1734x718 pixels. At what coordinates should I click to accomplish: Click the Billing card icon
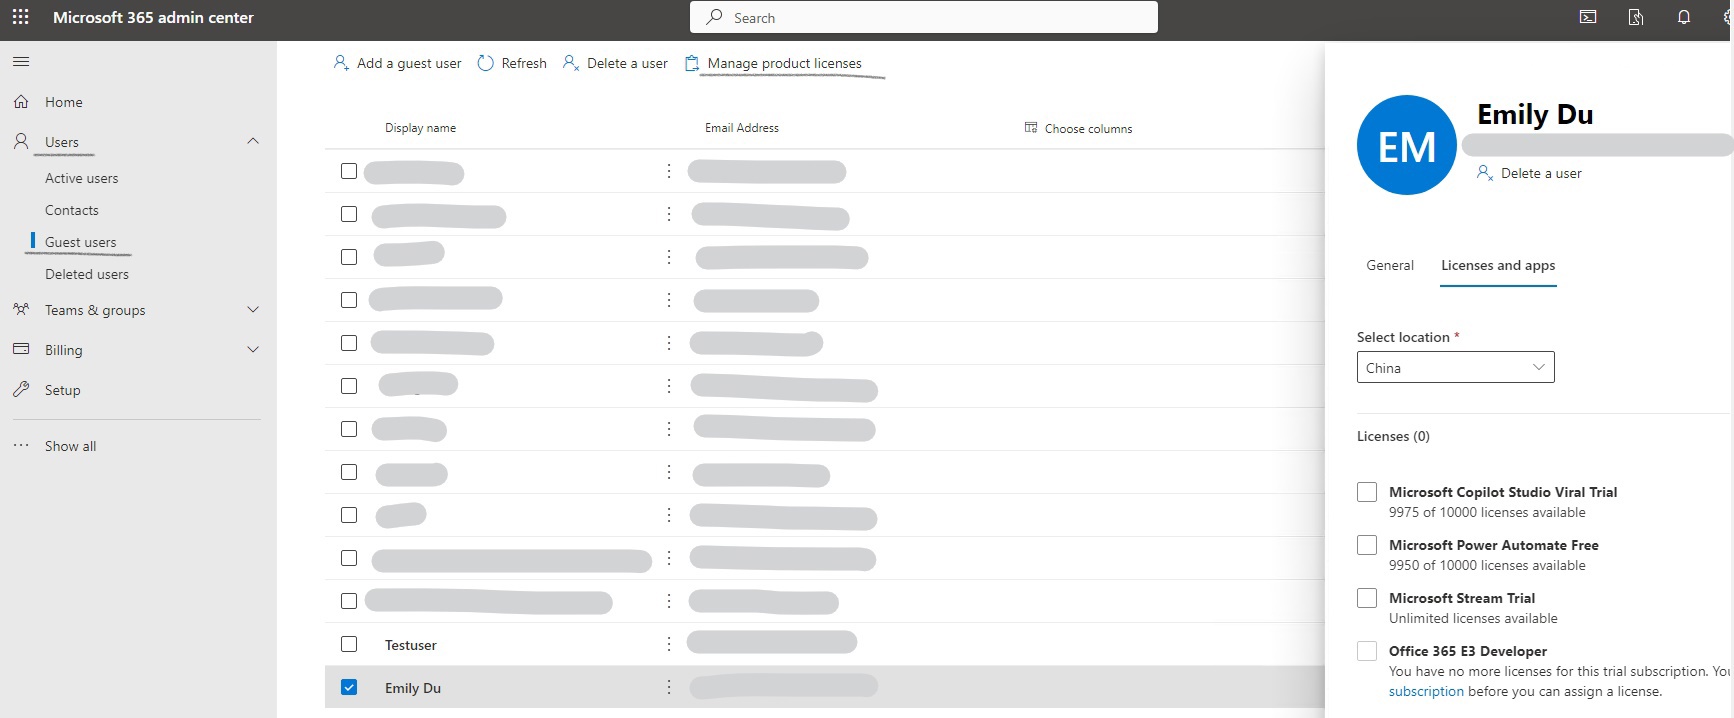tap(21, 349)
